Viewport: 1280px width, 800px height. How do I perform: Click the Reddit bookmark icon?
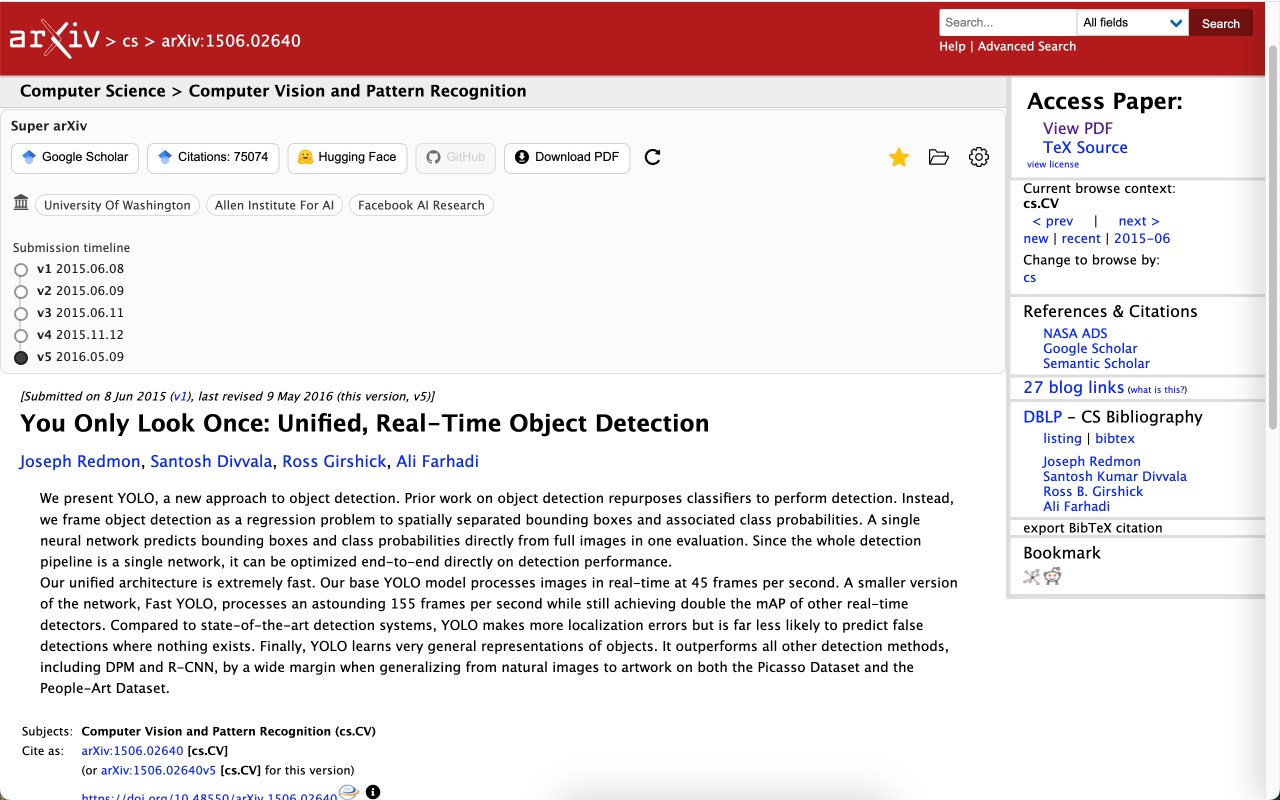click(1052, 576)
